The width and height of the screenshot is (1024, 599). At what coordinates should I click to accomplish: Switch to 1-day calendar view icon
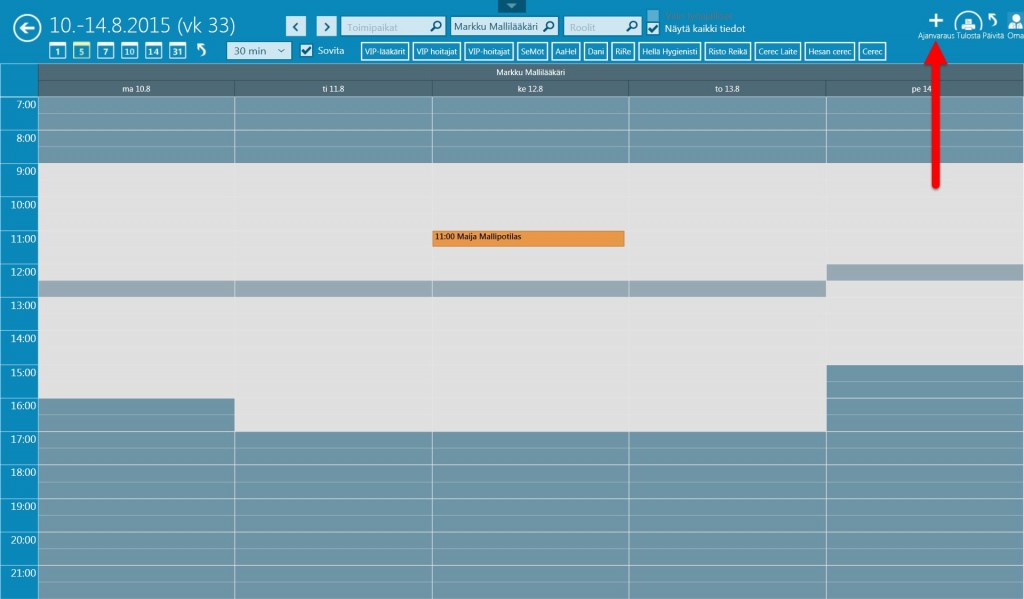(57, 51)
